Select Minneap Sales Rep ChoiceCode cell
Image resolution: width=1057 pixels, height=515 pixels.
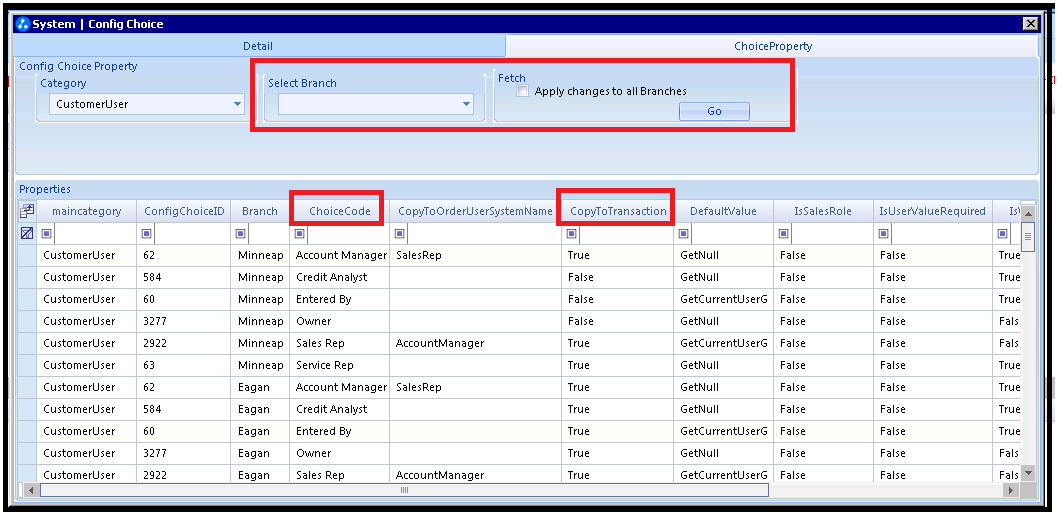340,343
